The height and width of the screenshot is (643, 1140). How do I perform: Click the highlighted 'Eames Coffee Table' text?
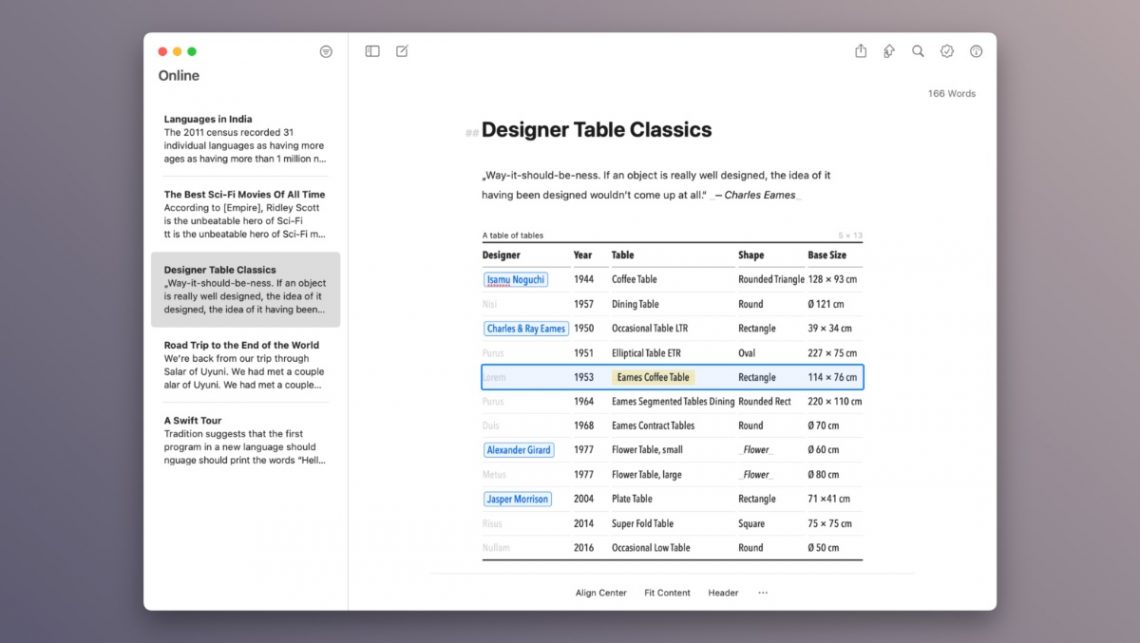(x=655, y=376)
